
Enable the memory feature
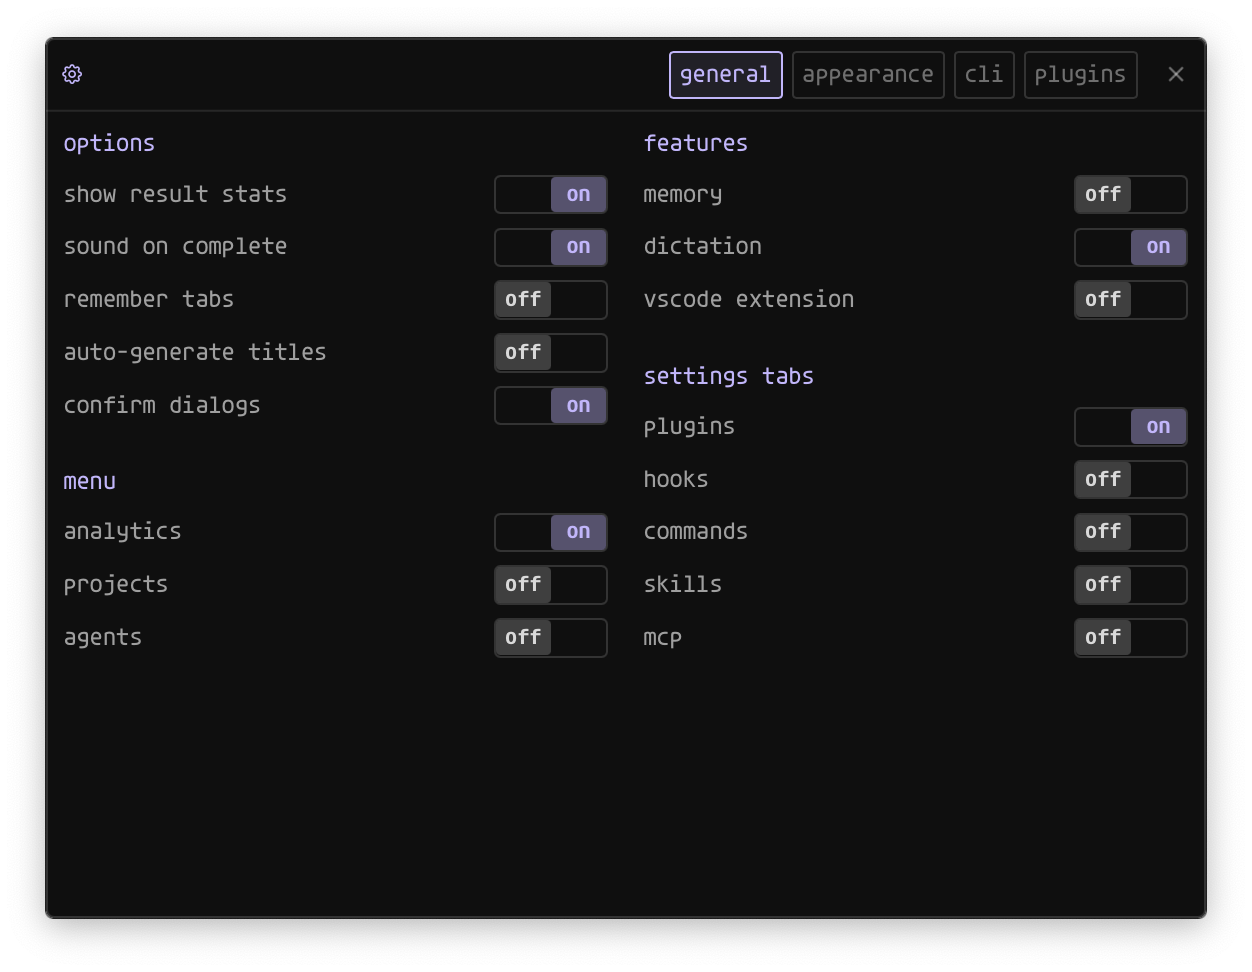pos(1130,194)
